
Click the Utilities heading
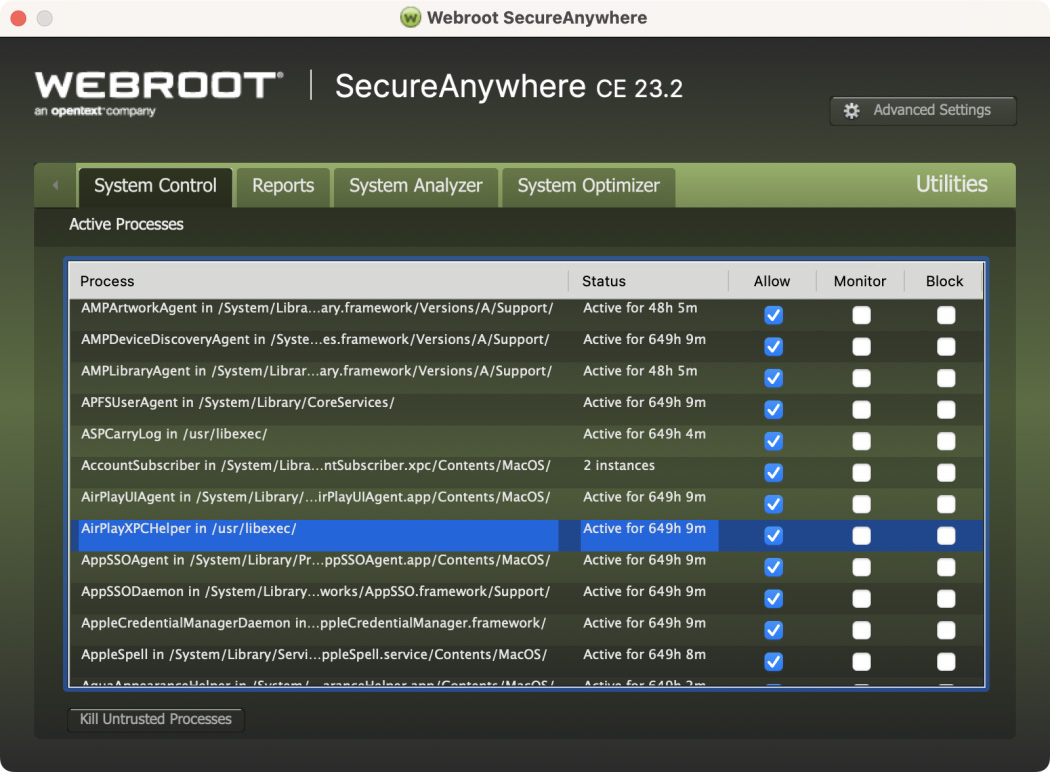pos(952,184)
